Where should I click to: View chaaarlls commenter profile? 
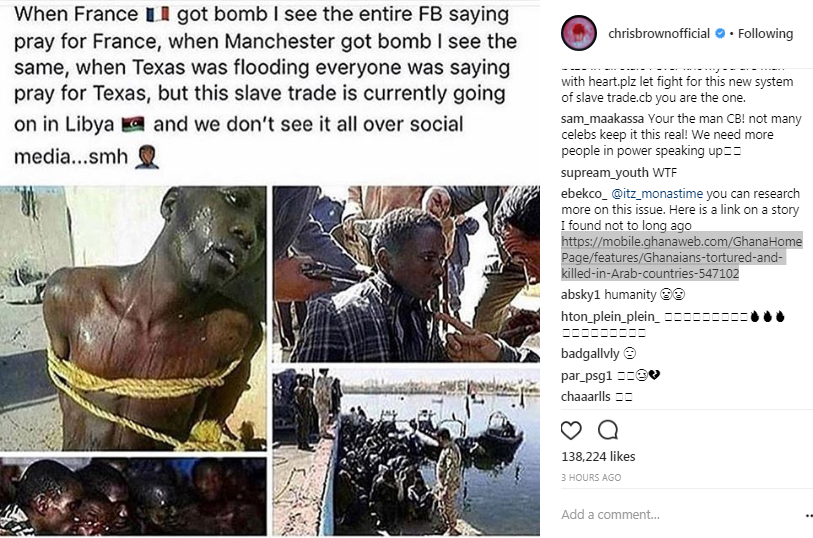(585, 397)
